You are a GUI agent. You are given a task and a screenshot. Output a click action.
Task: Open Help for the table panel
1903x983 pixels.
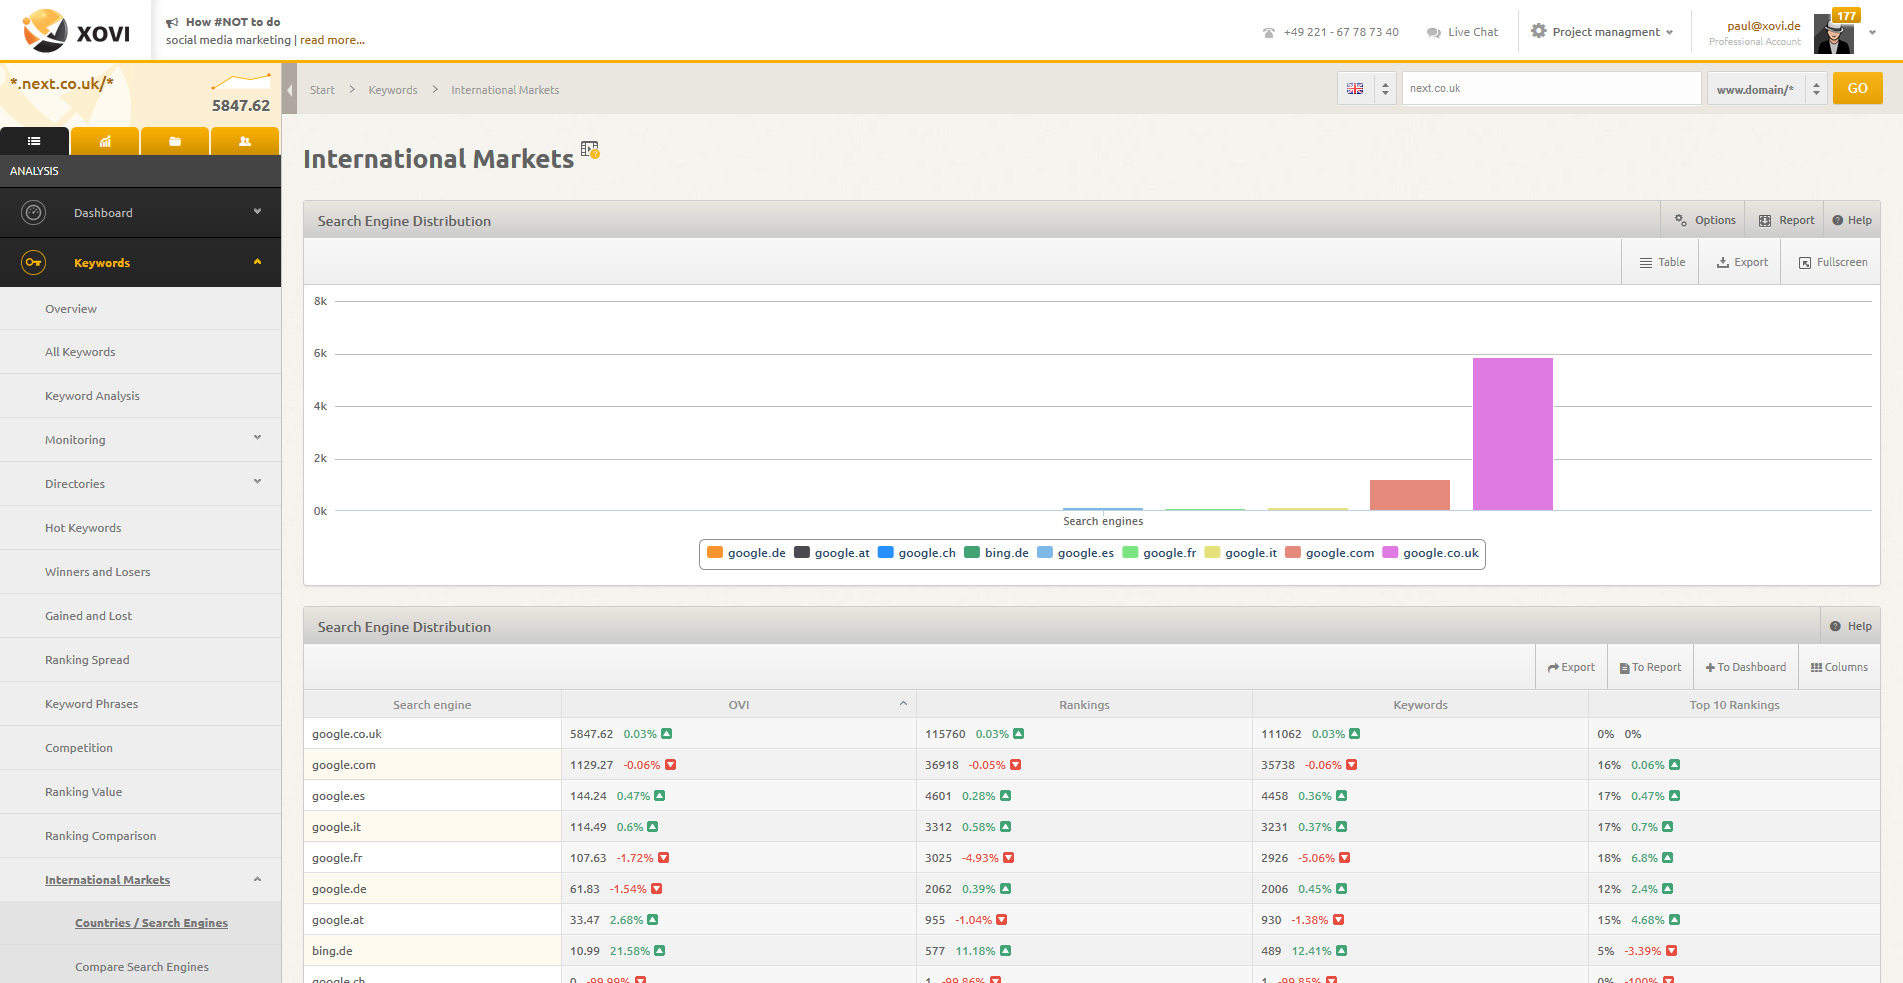tap(1851, 626)
